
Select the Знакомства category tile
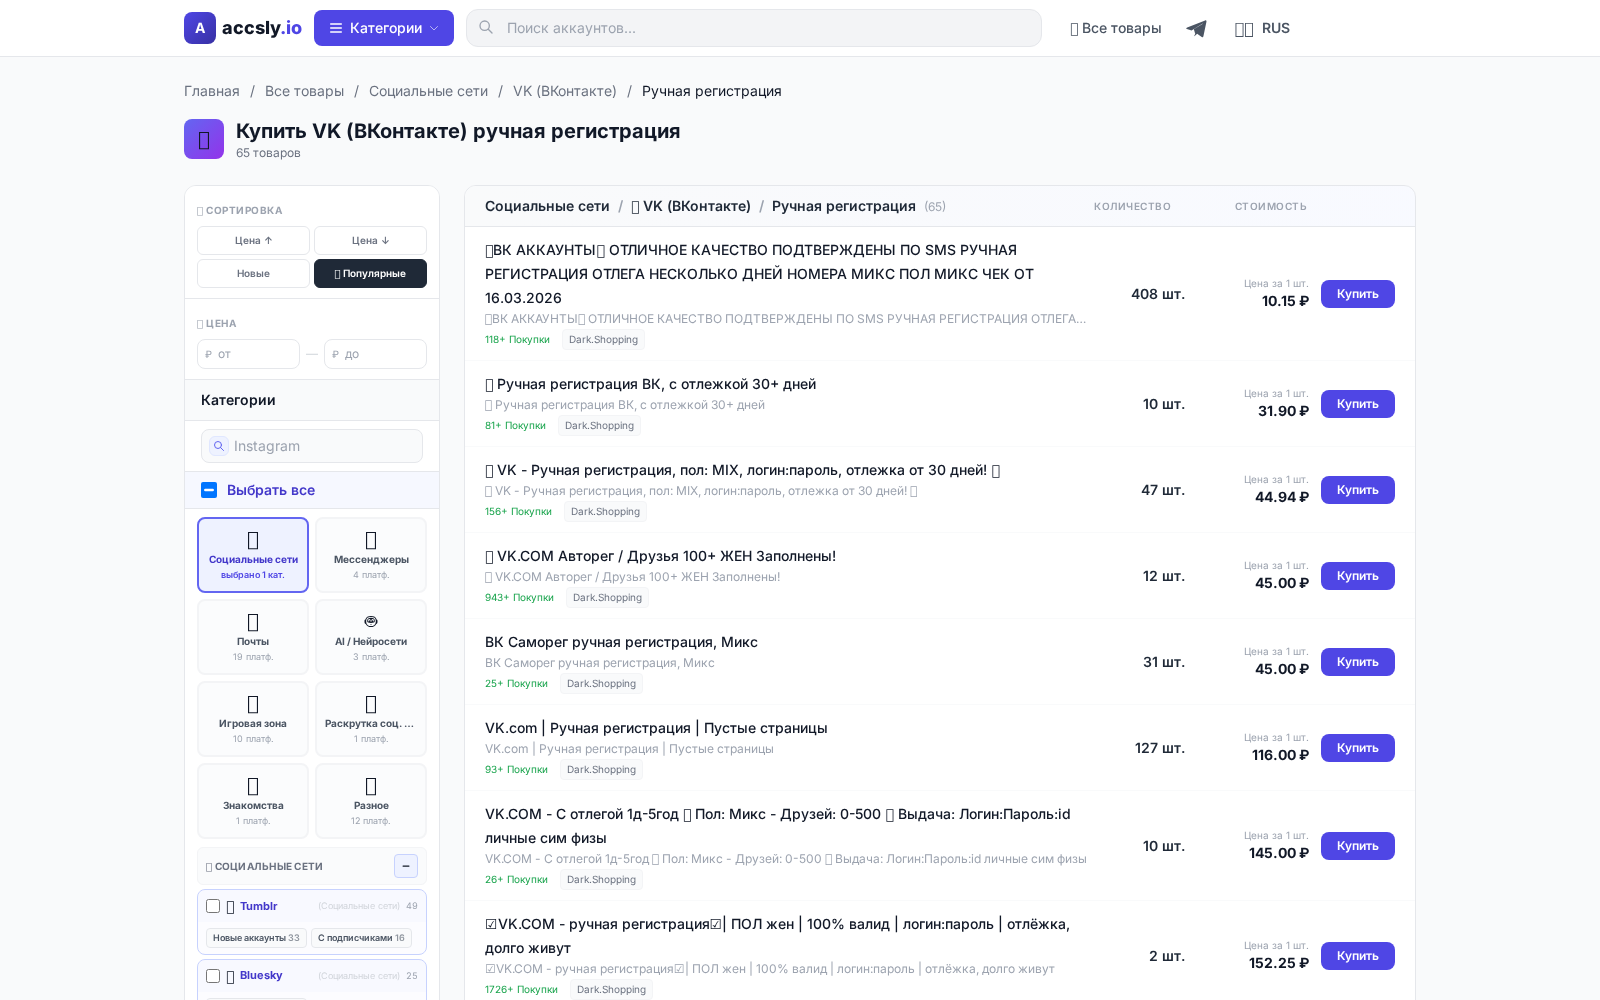pyautogui.click(x=253, y=801)
